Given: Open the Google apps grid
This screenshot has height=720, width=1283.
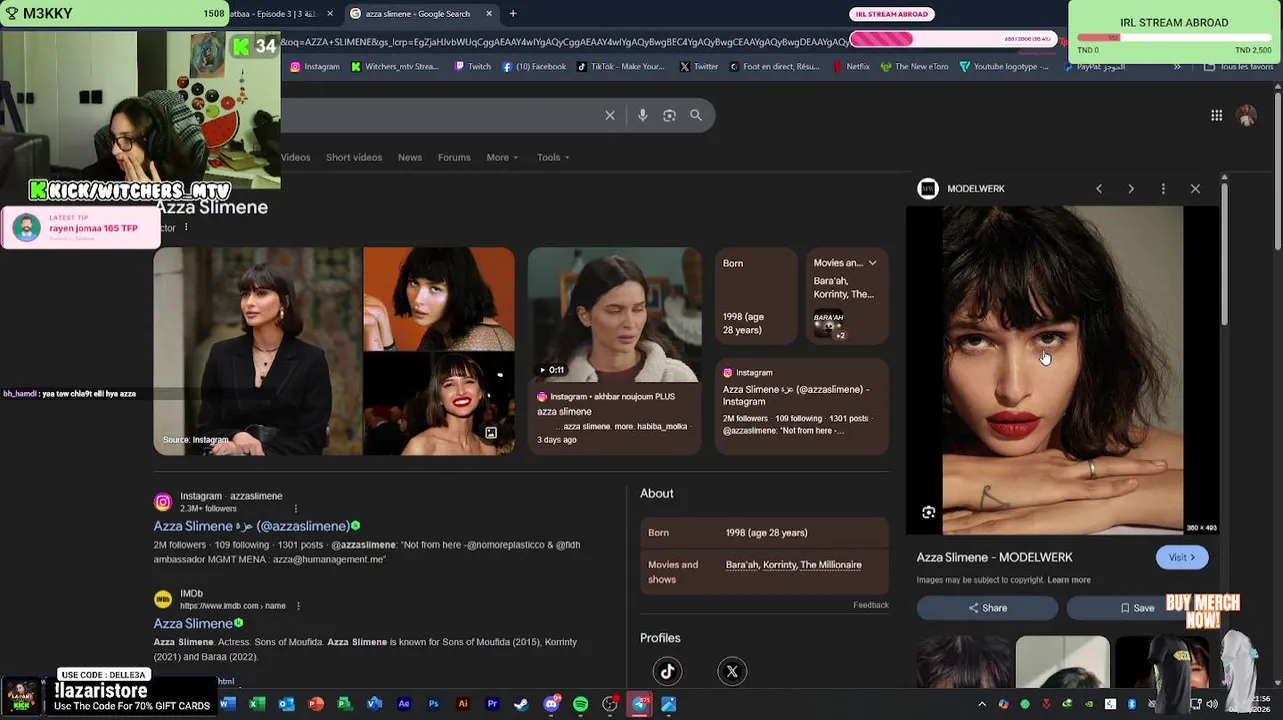Looking at the screenshot, I should click(x=1216, y=116).
